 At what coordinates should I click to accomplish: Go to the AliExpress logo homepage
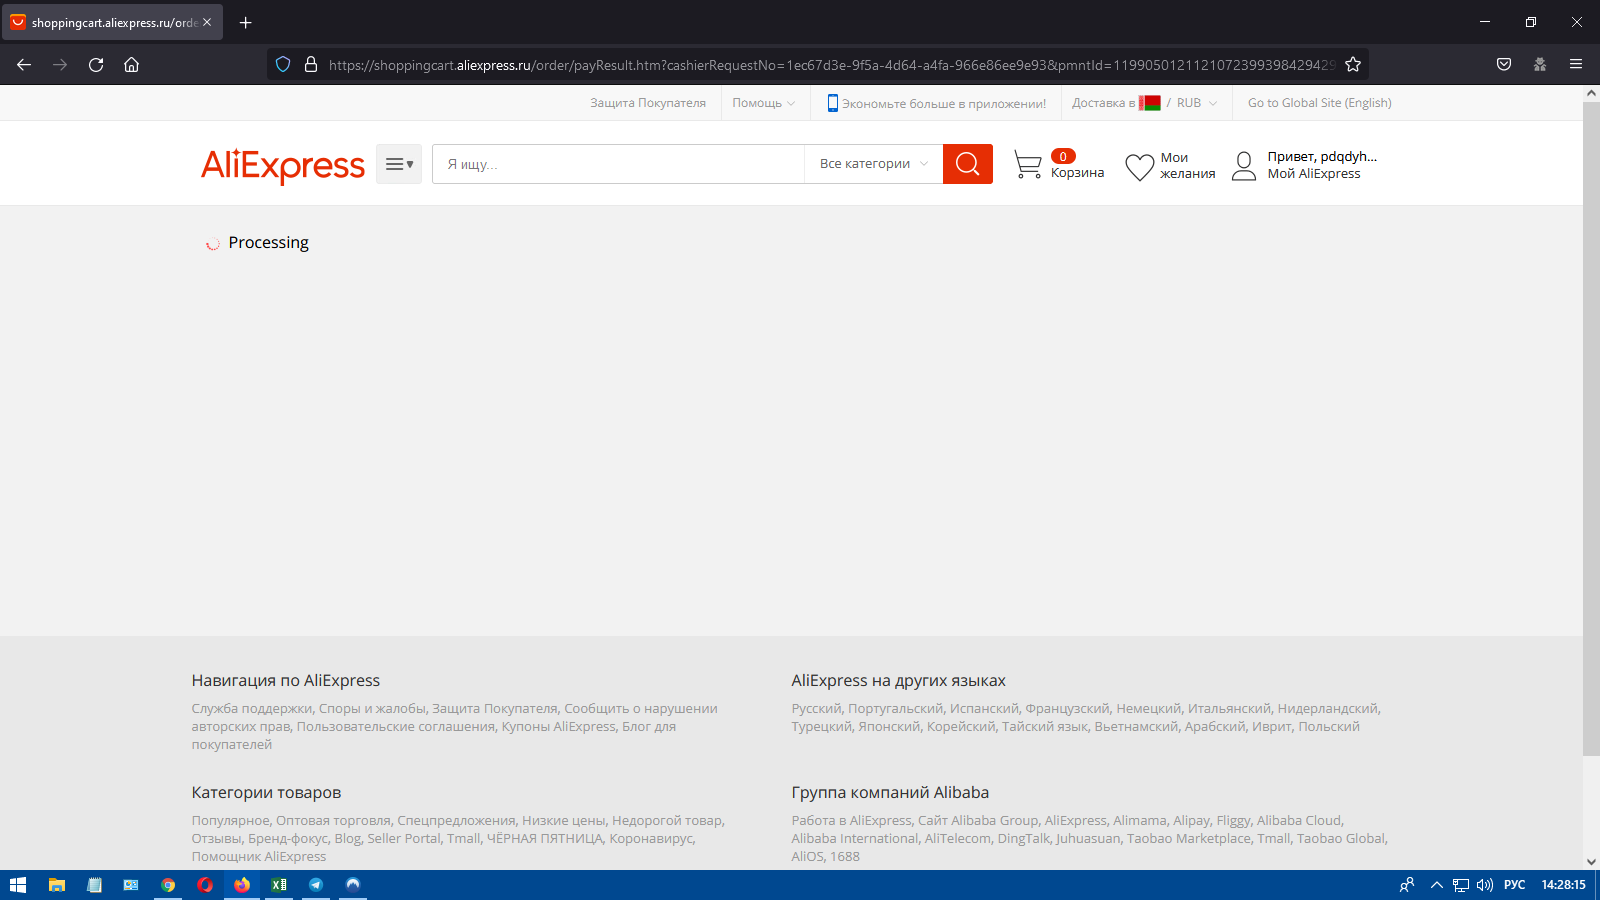(283, 165)
